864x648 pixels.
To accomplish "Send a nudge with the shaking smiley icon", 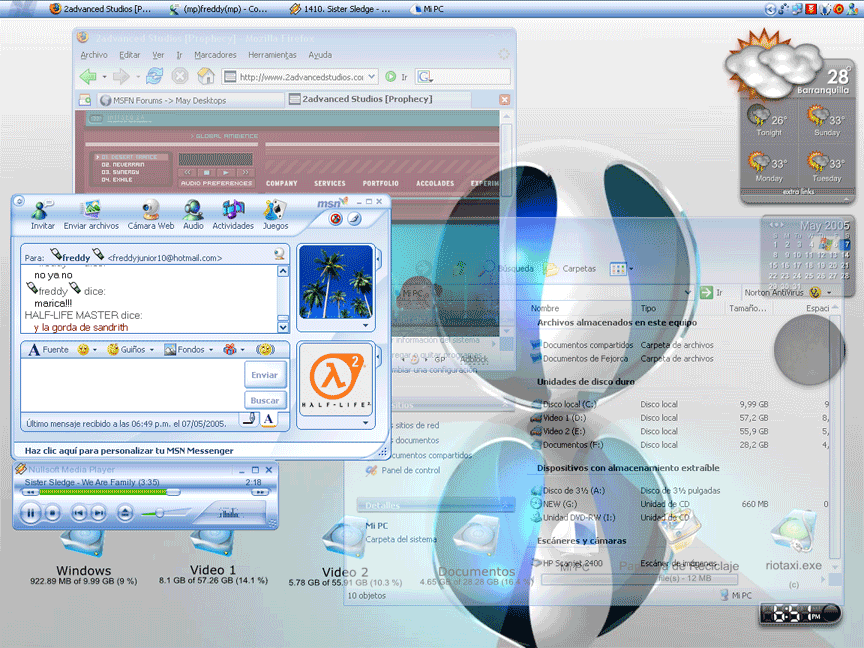I will [x=265, y=349].
